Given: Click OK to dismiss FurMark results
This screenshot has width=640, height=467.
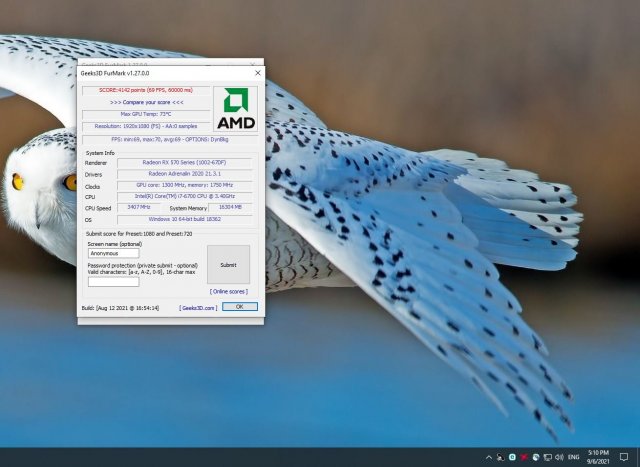Looking at the screenshot, I should [x=240, y=307].
